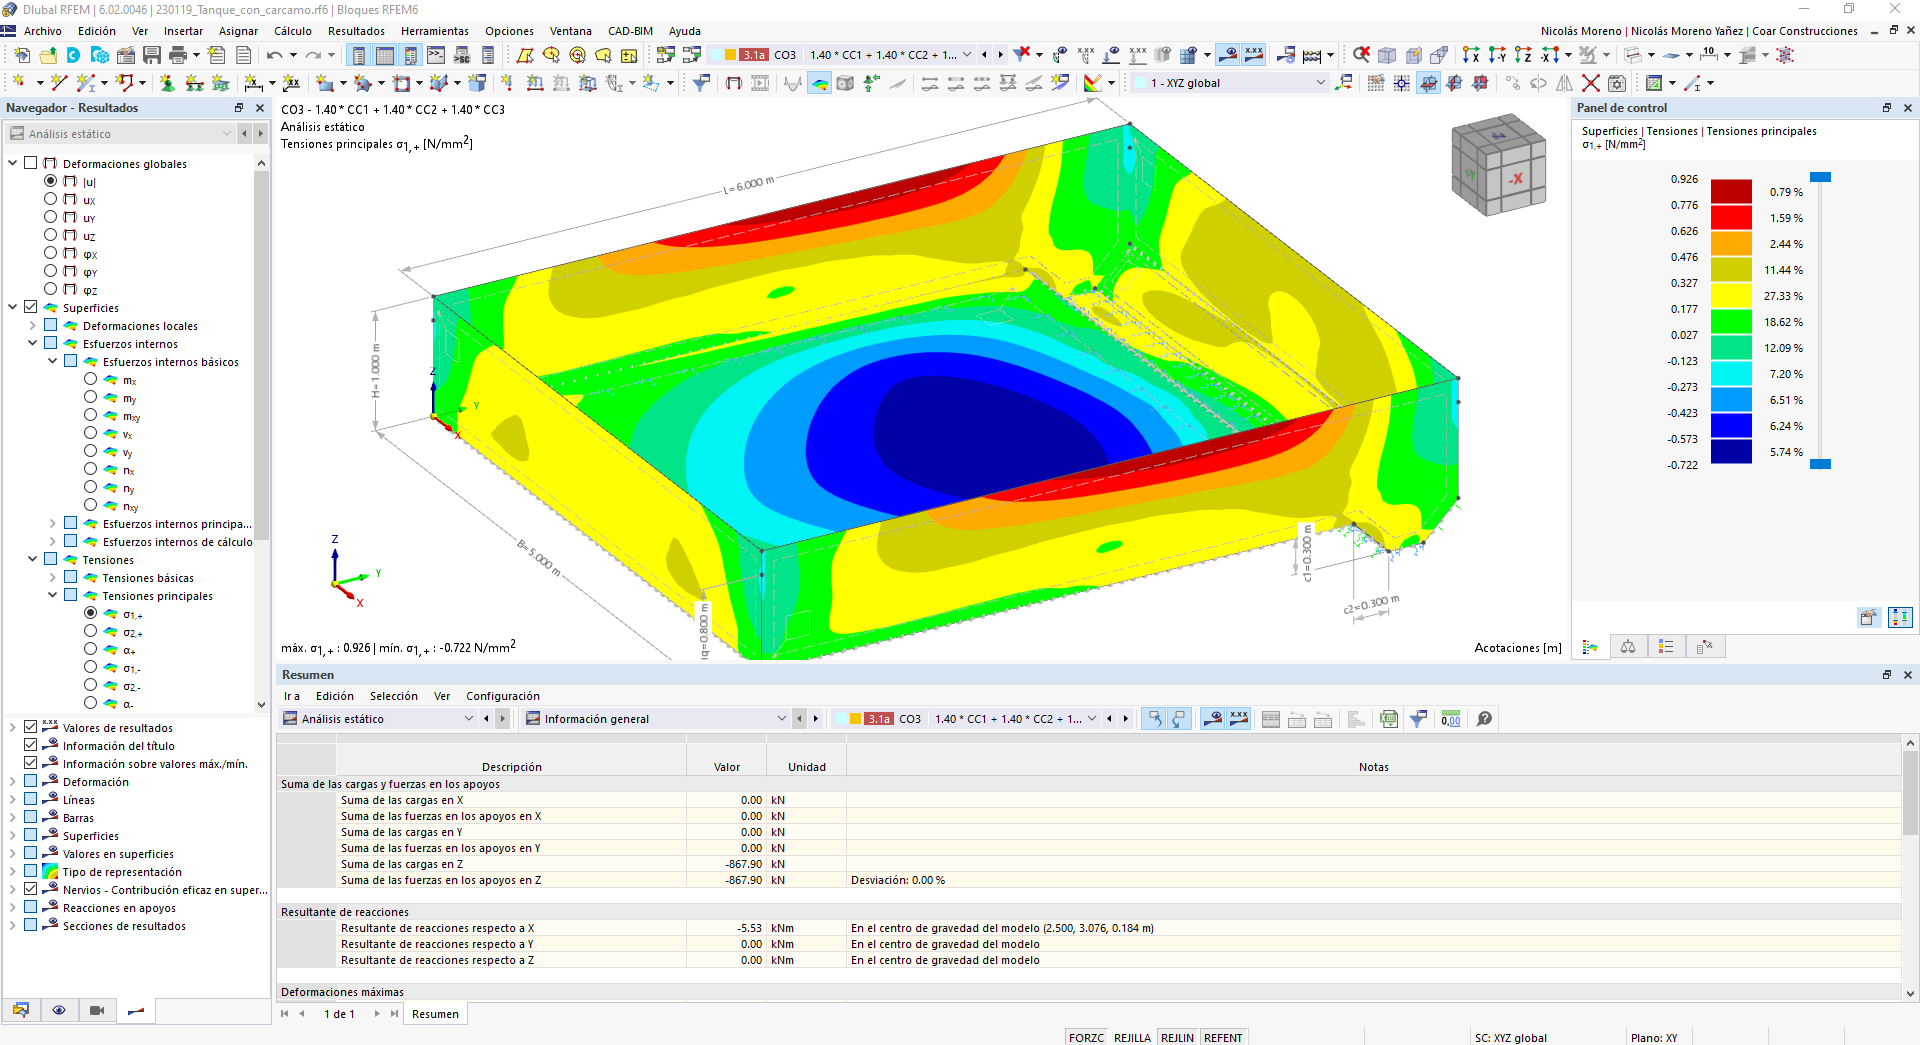
Task: Click the wireframe display cube icon
Action: [1387, 55]
